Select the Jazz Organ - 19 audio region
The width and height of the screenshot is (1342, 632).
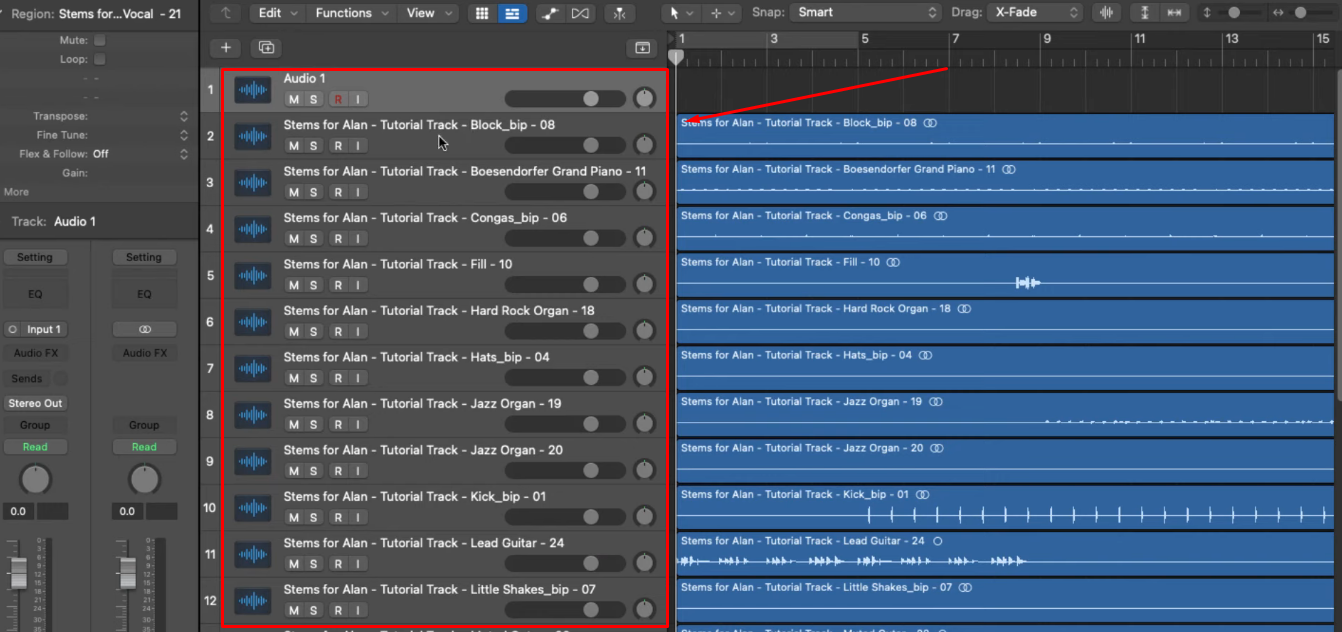1005,416
